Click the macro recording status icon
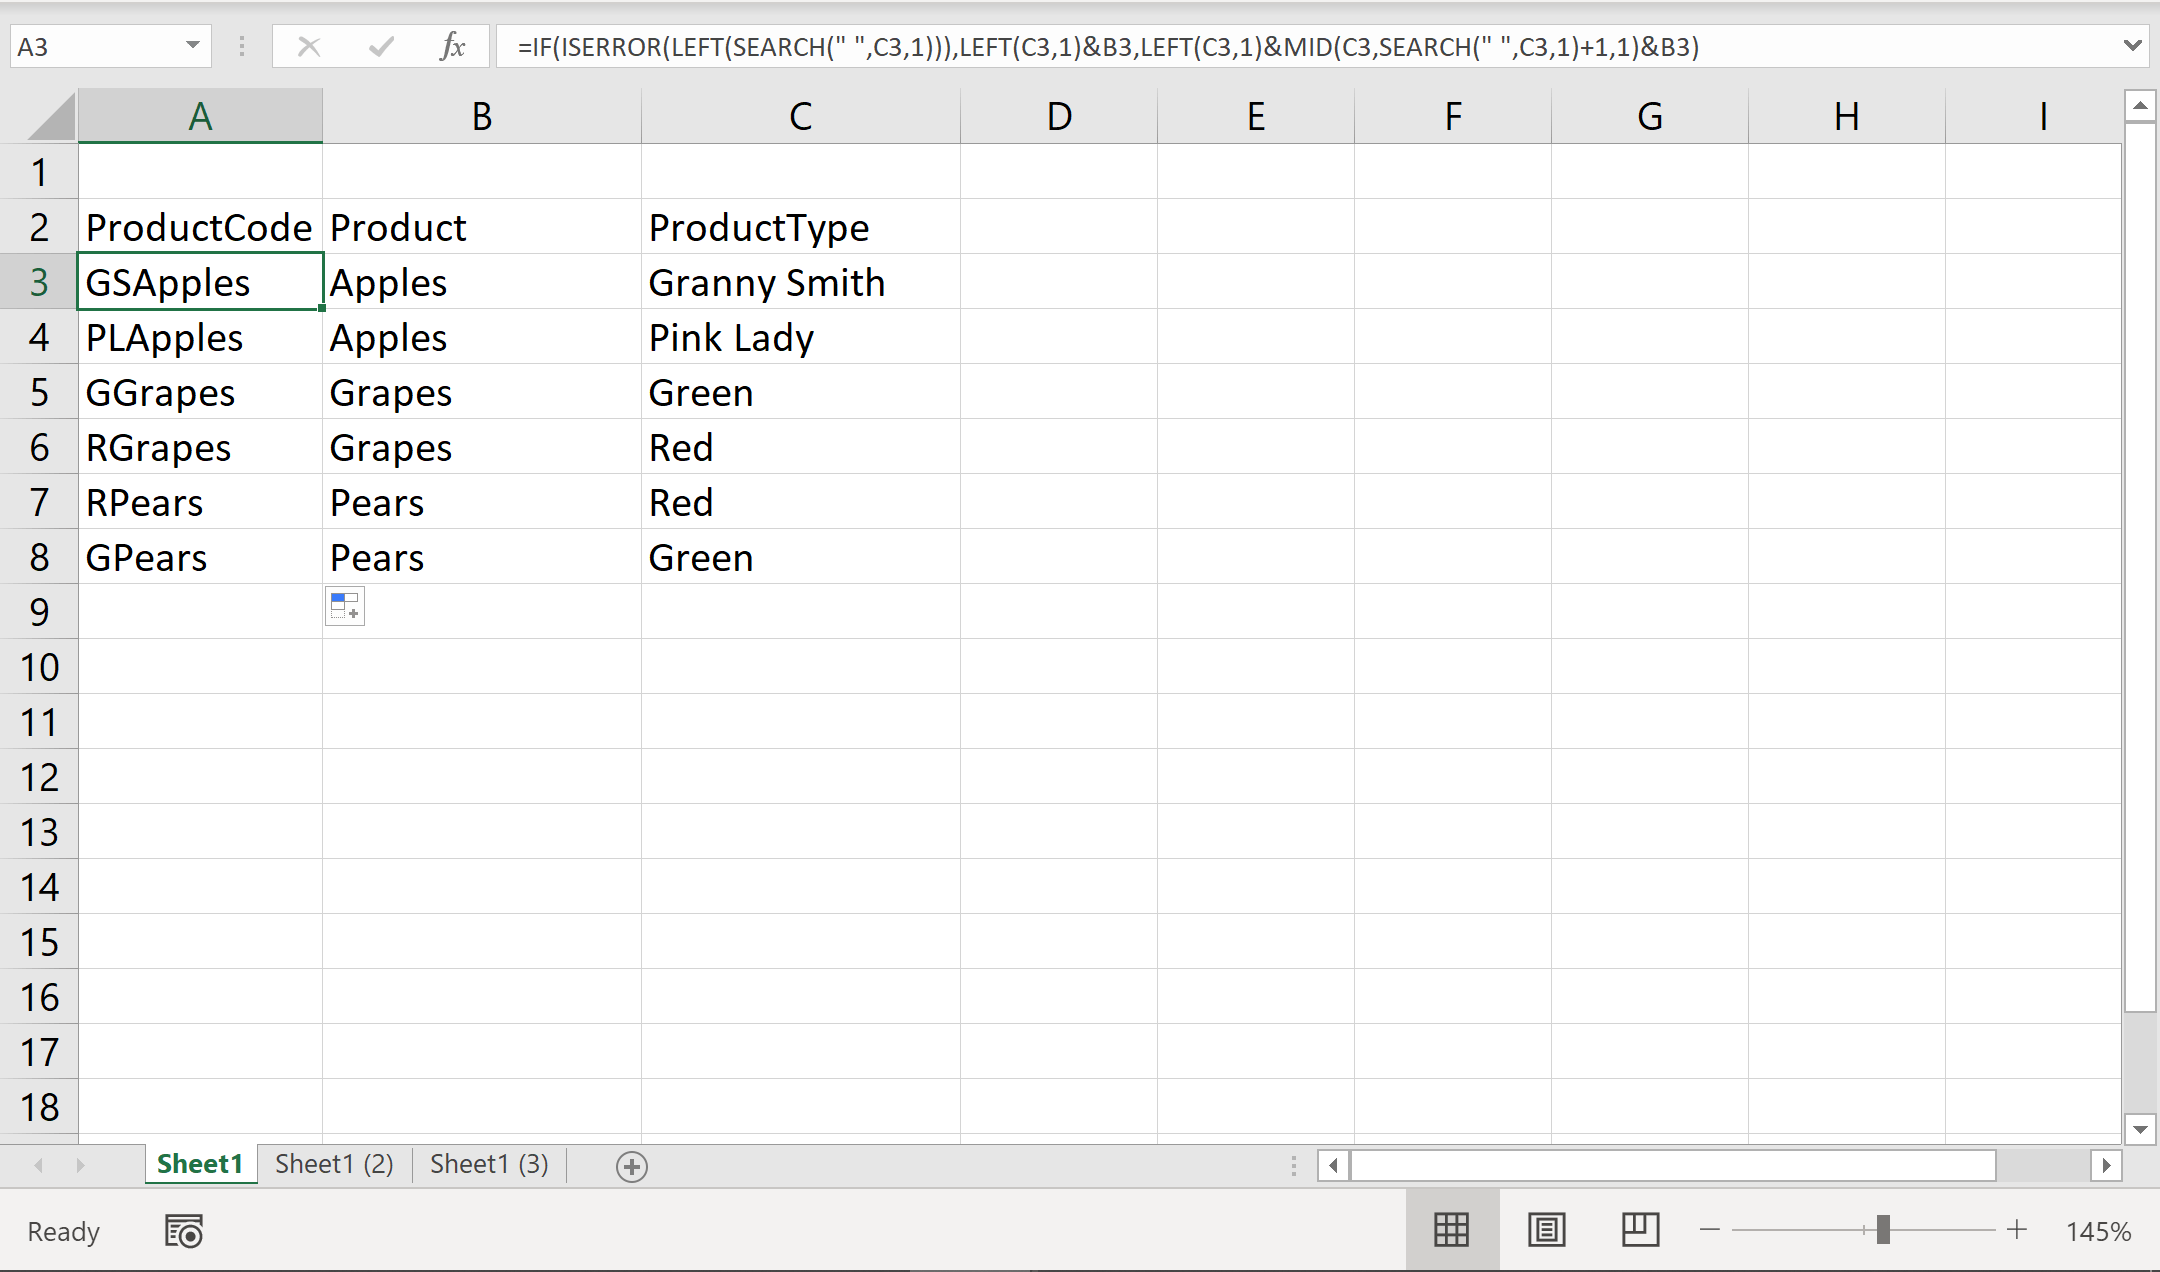 click(184, 1231)
